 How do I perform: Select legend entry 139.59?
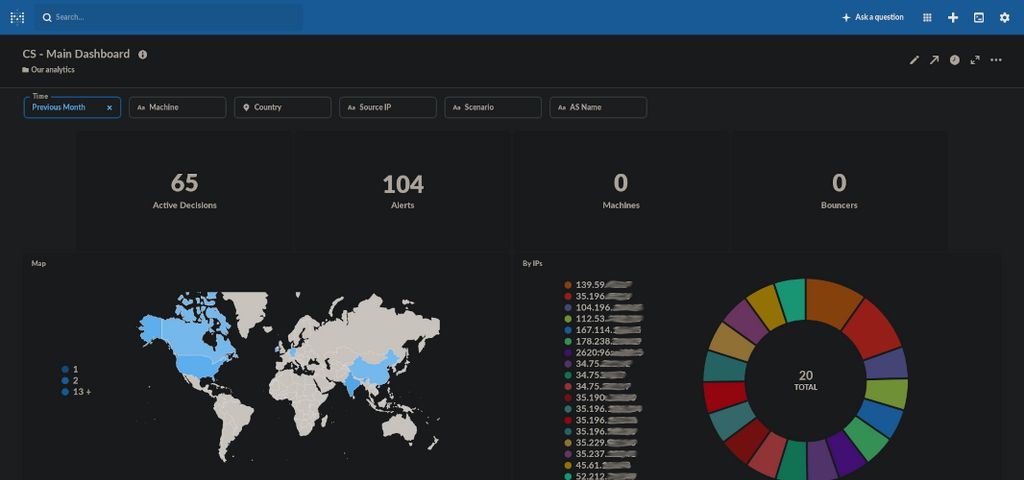(x=598, y=285)
